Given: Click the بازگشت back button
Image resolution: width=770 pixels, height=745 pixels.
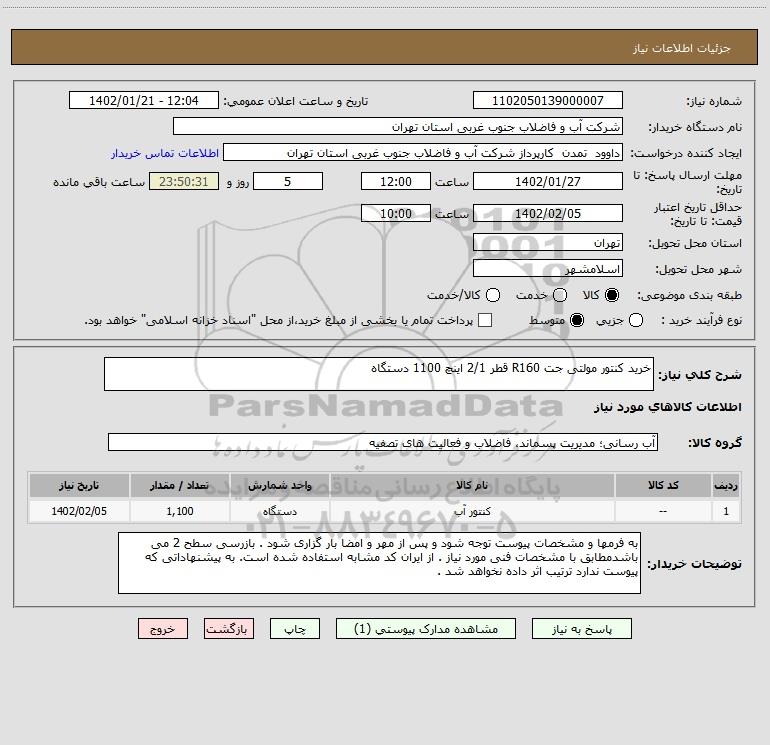Looking at the screenshot, I should point(229,629).
